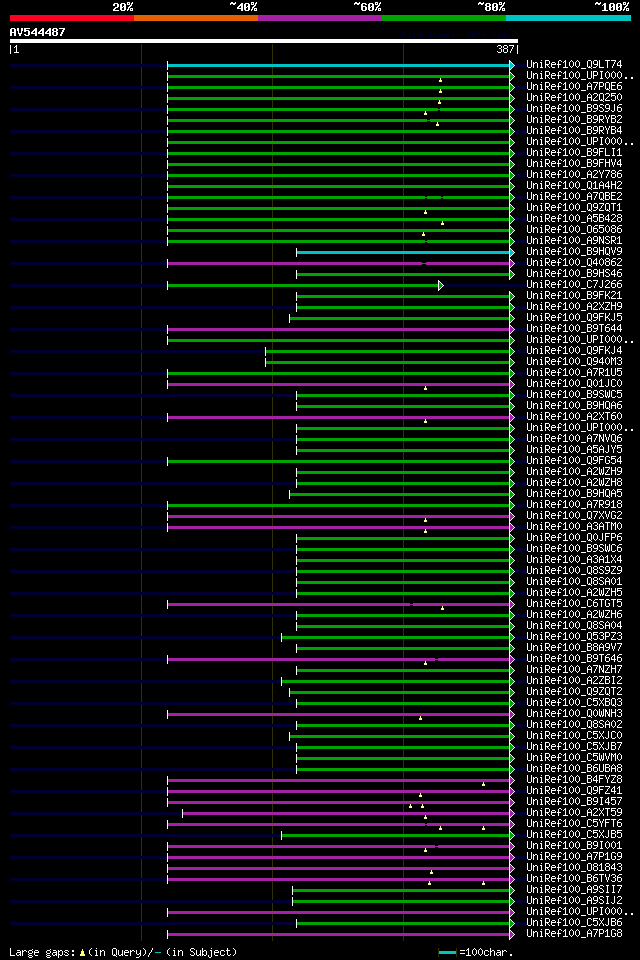Screen dimensions: 640x960
Task: Open hit UniRef100_B9HQA6
Action: (574, 406)
